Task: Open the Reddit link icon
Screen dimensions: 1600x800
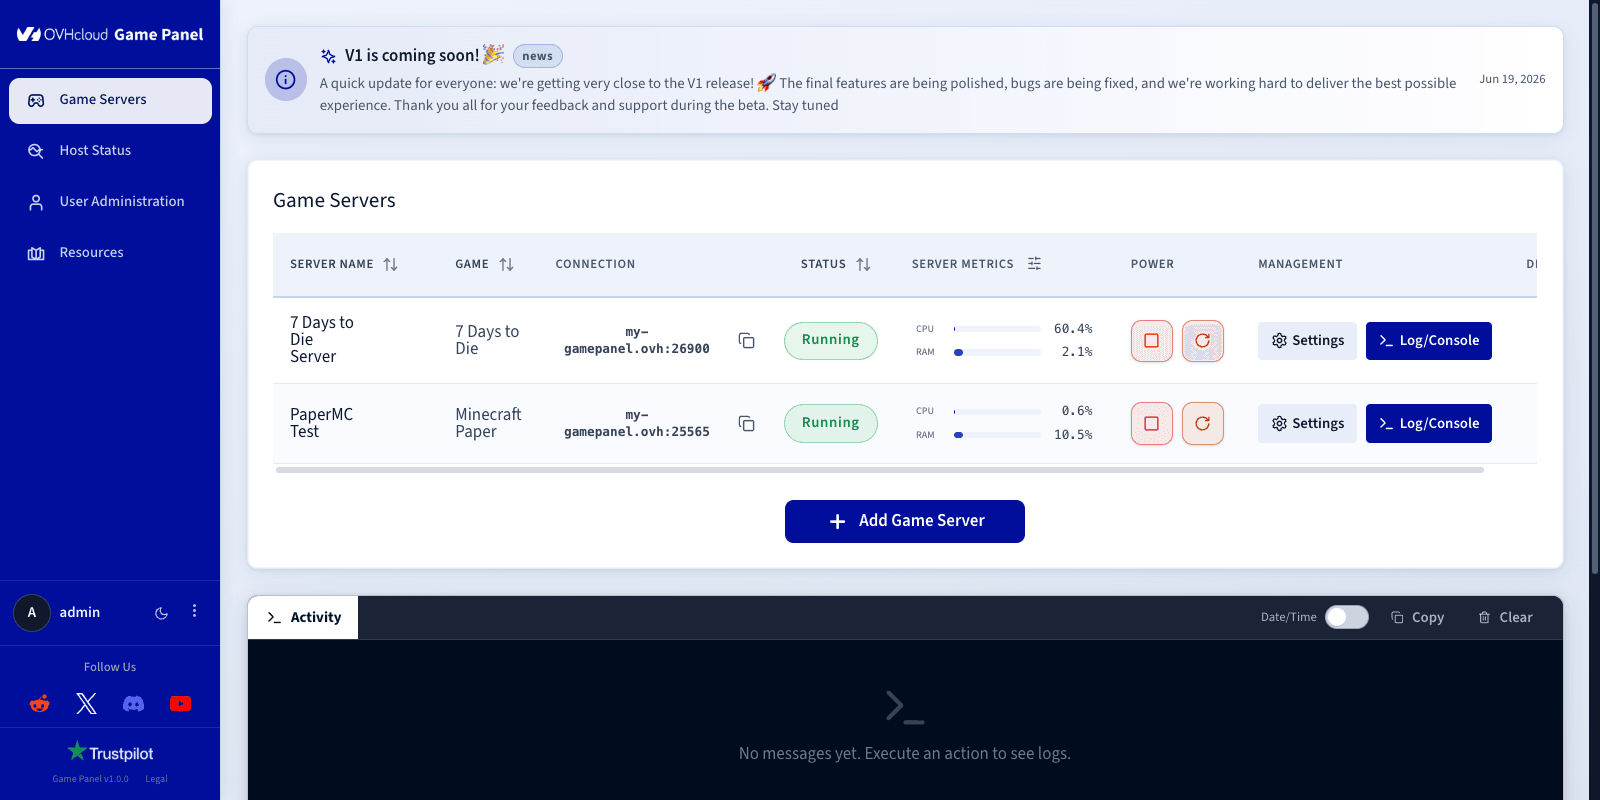Action: (40, 704)
